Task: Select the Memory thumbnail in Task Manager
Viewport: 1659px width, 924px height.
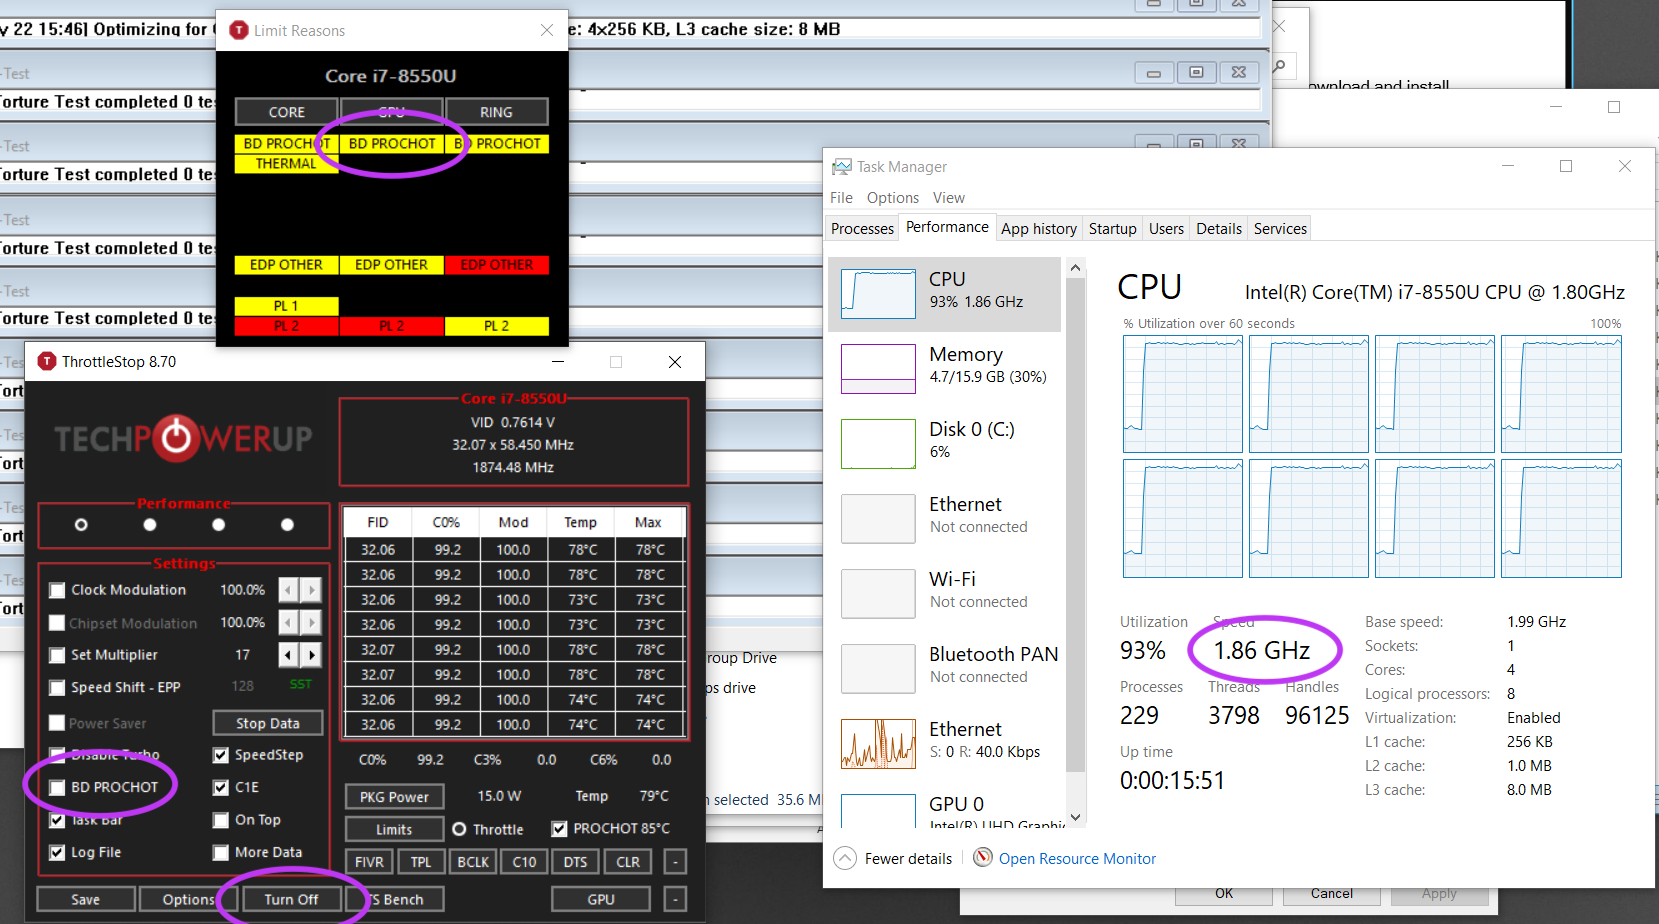Action: [x=878, y=369]
